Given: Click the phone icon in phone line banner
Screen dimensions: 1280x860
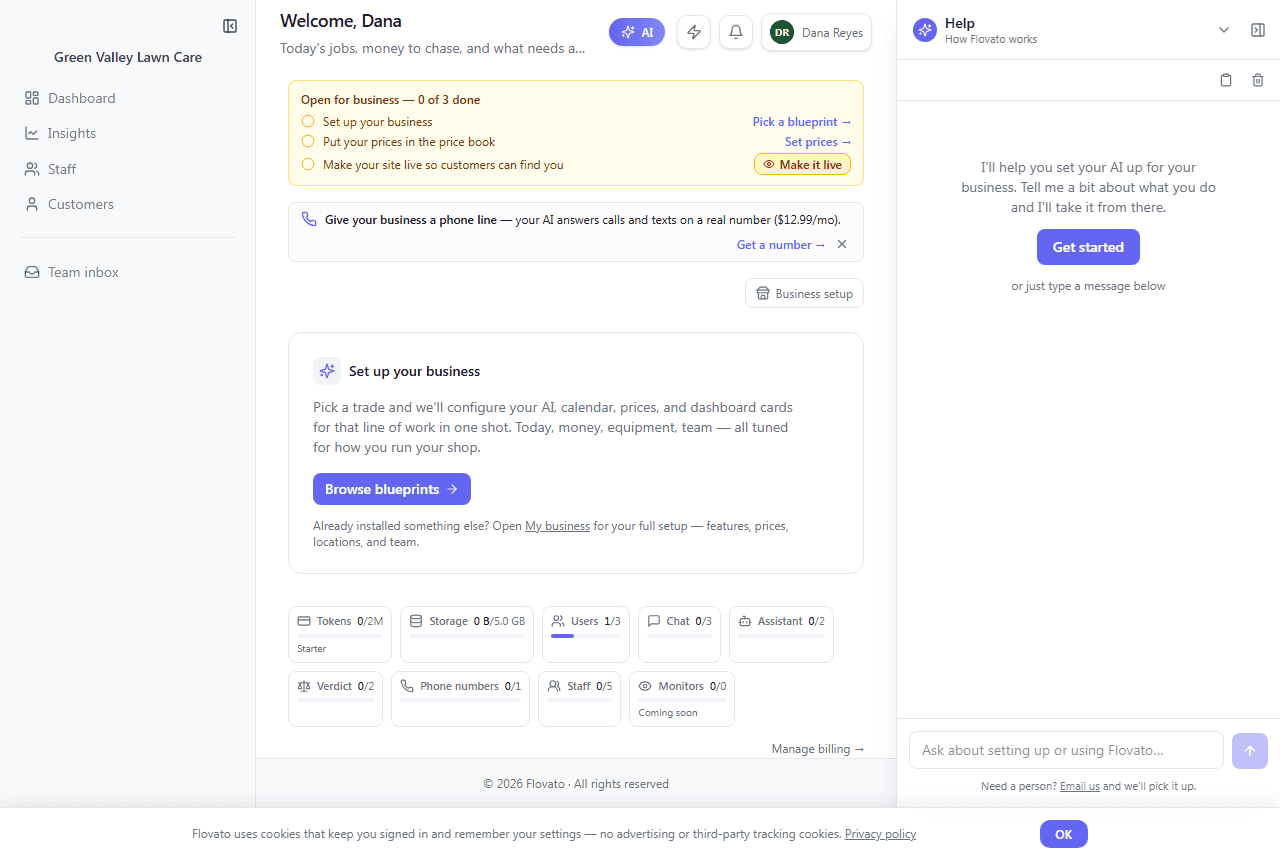Looking at the screenshot, I should tap(309, 219).
